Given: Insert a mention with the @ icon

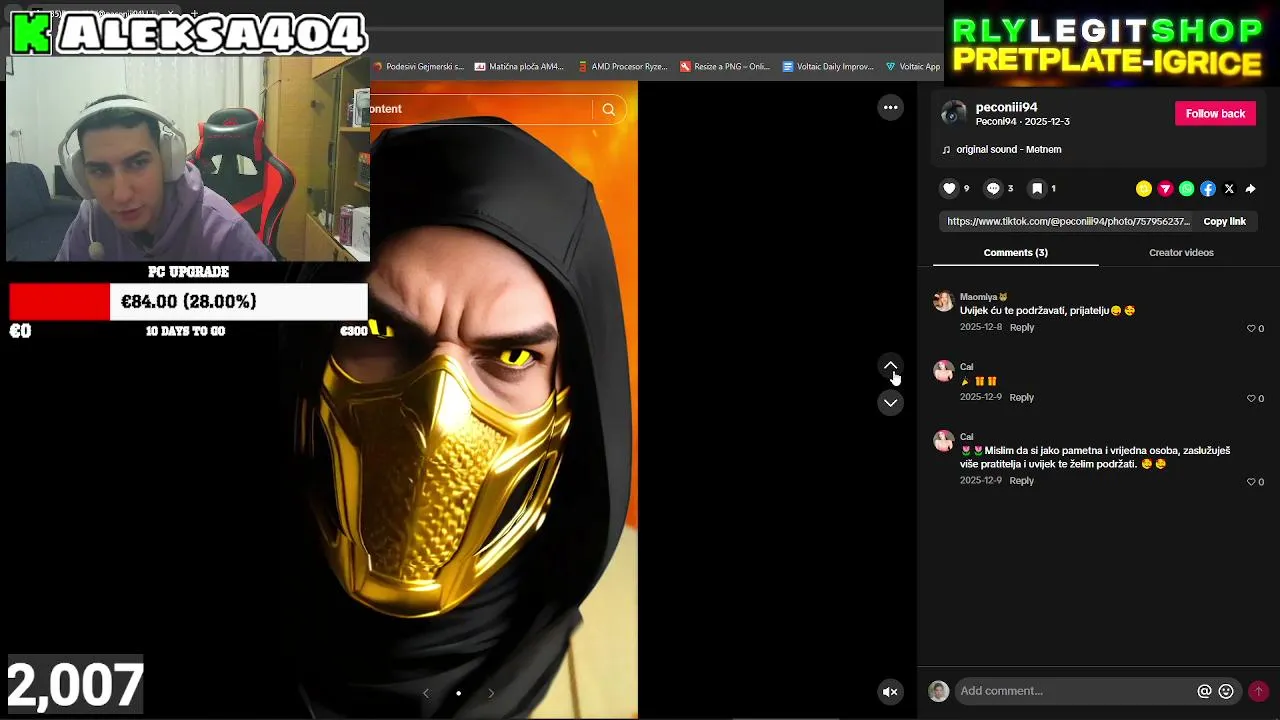Looking at the screenshot, I should (x=1204, y=691).
